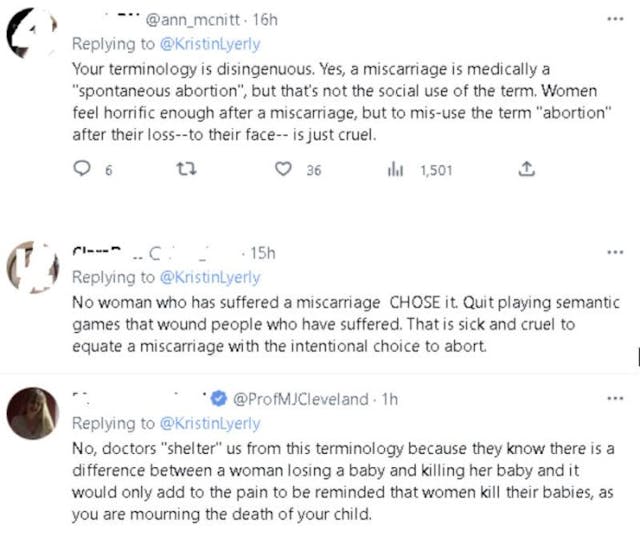This screenshot has height=550, width=640.
Task: Share ann_mcnitt's tweet via the share icon
Action: pyautogui.click(x=527, y=171)
